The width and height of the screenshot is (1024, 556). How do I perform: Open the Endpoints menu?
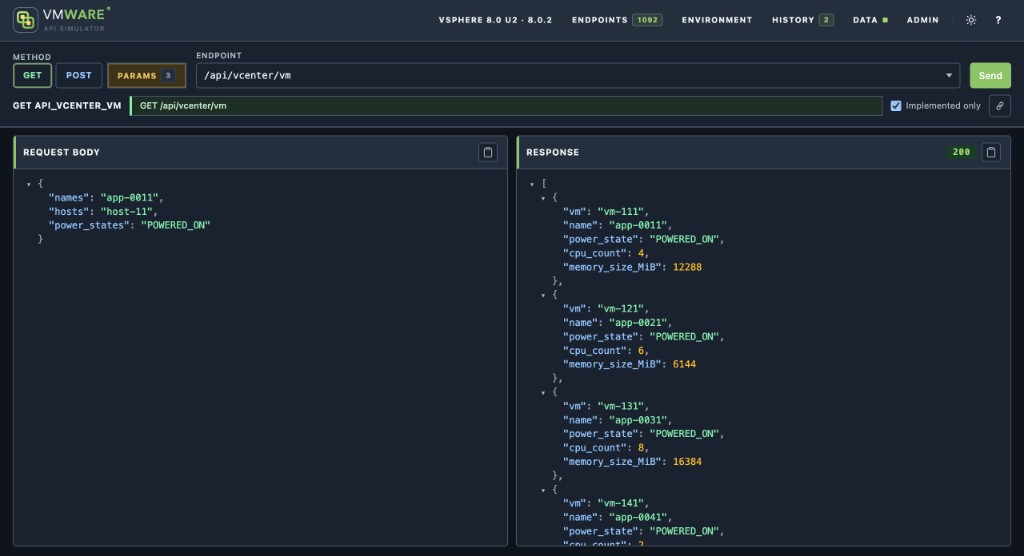(x=616, y=20)
